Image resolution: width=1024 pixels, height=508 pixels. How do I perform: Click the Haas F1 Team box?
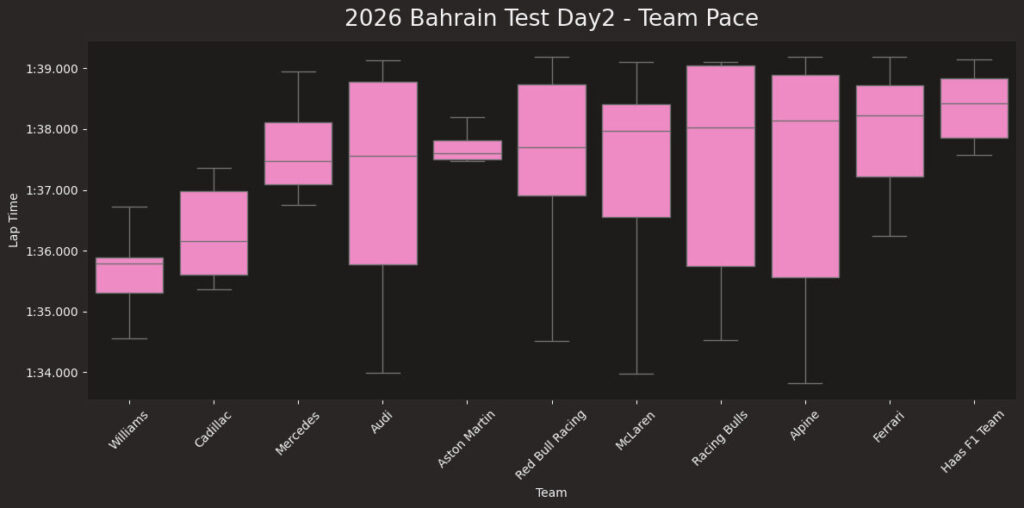coord(974,108)
